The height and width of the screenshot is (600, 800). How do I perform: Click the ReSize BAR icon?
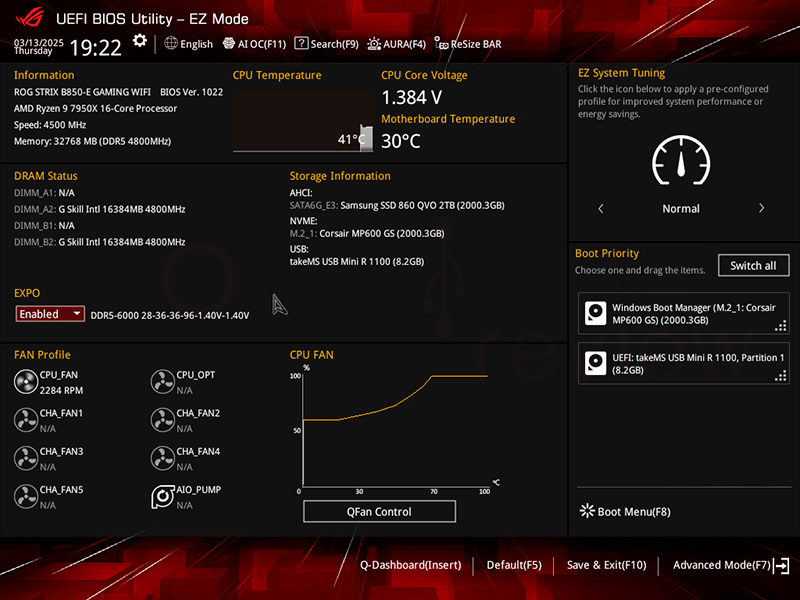click(441, 43)
